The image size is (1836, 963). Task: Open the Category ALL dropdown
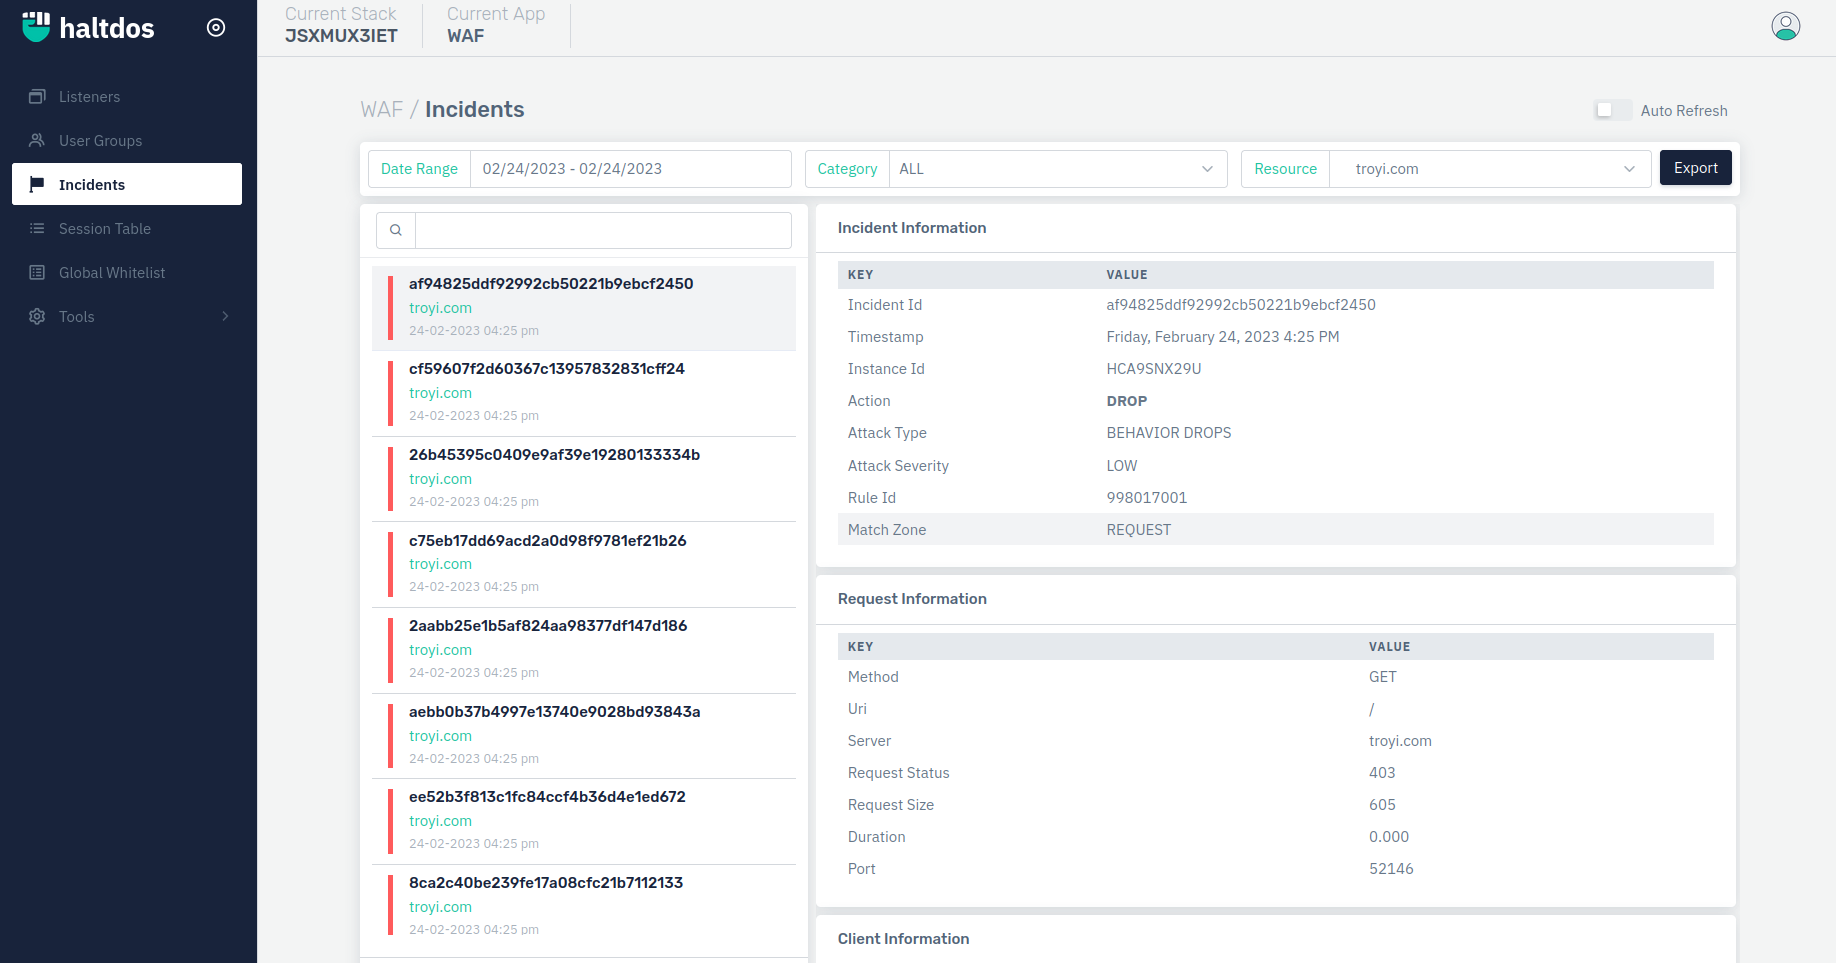(x=1057, y=169)
